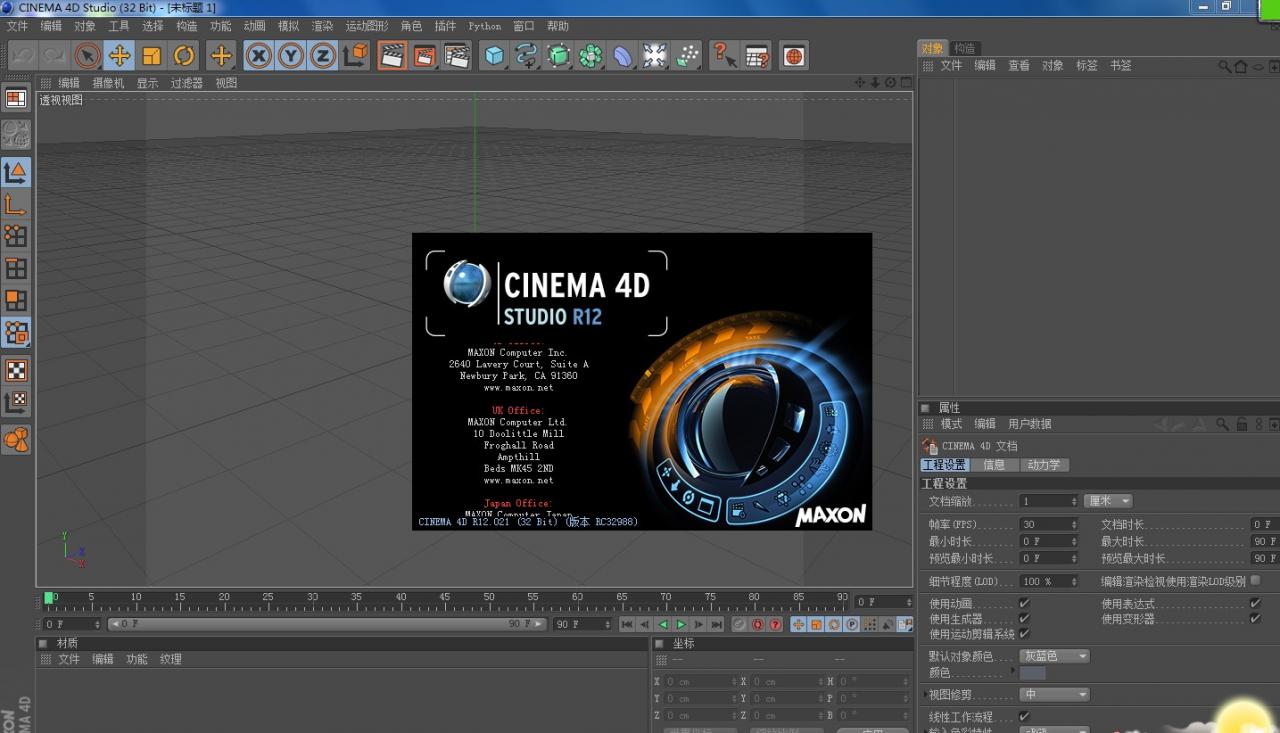Activate the Rotate tool
1280x733 pixels.
(184, 56)
